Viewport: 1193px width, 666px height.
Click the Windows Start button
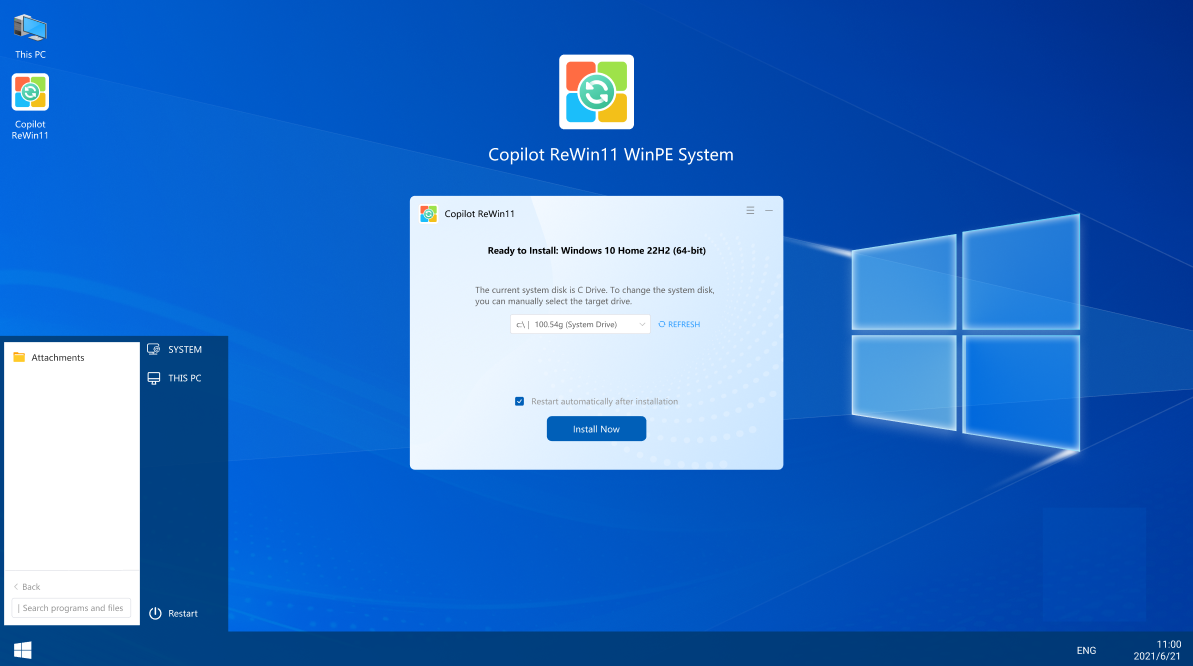tap(22, 650)
